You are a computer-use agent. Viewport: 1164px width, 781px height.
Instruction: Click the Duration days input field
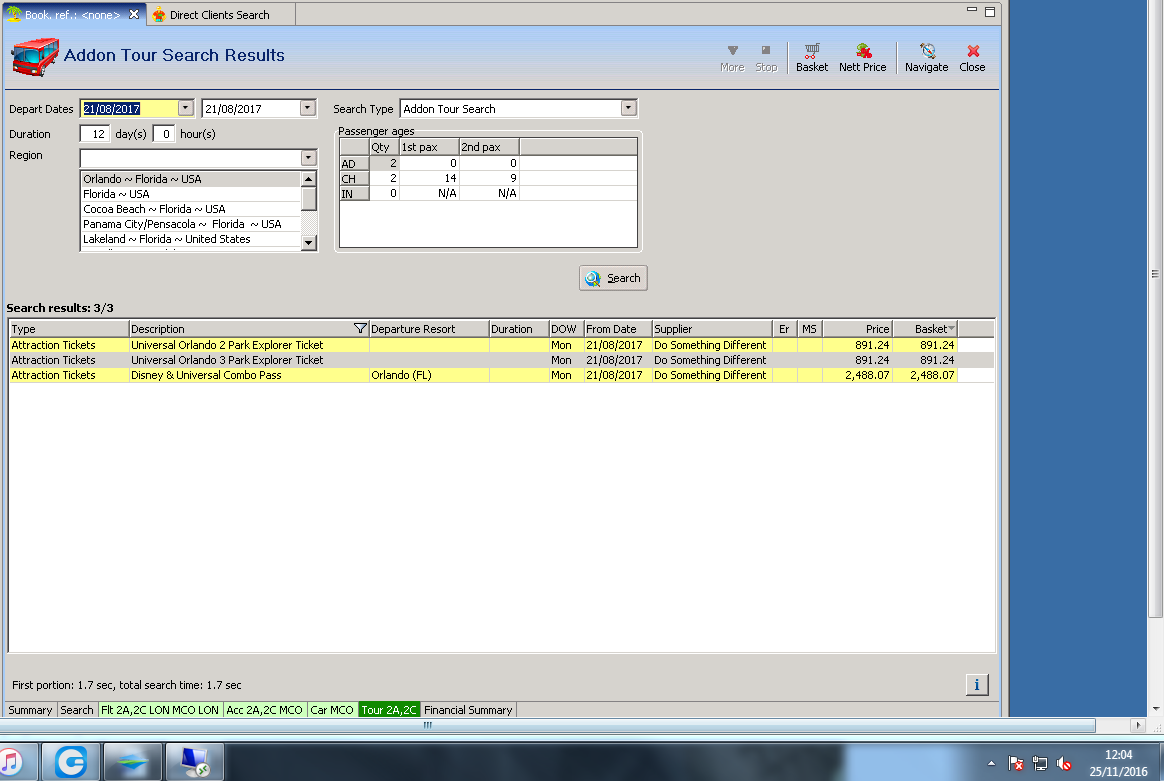(95, 134)
